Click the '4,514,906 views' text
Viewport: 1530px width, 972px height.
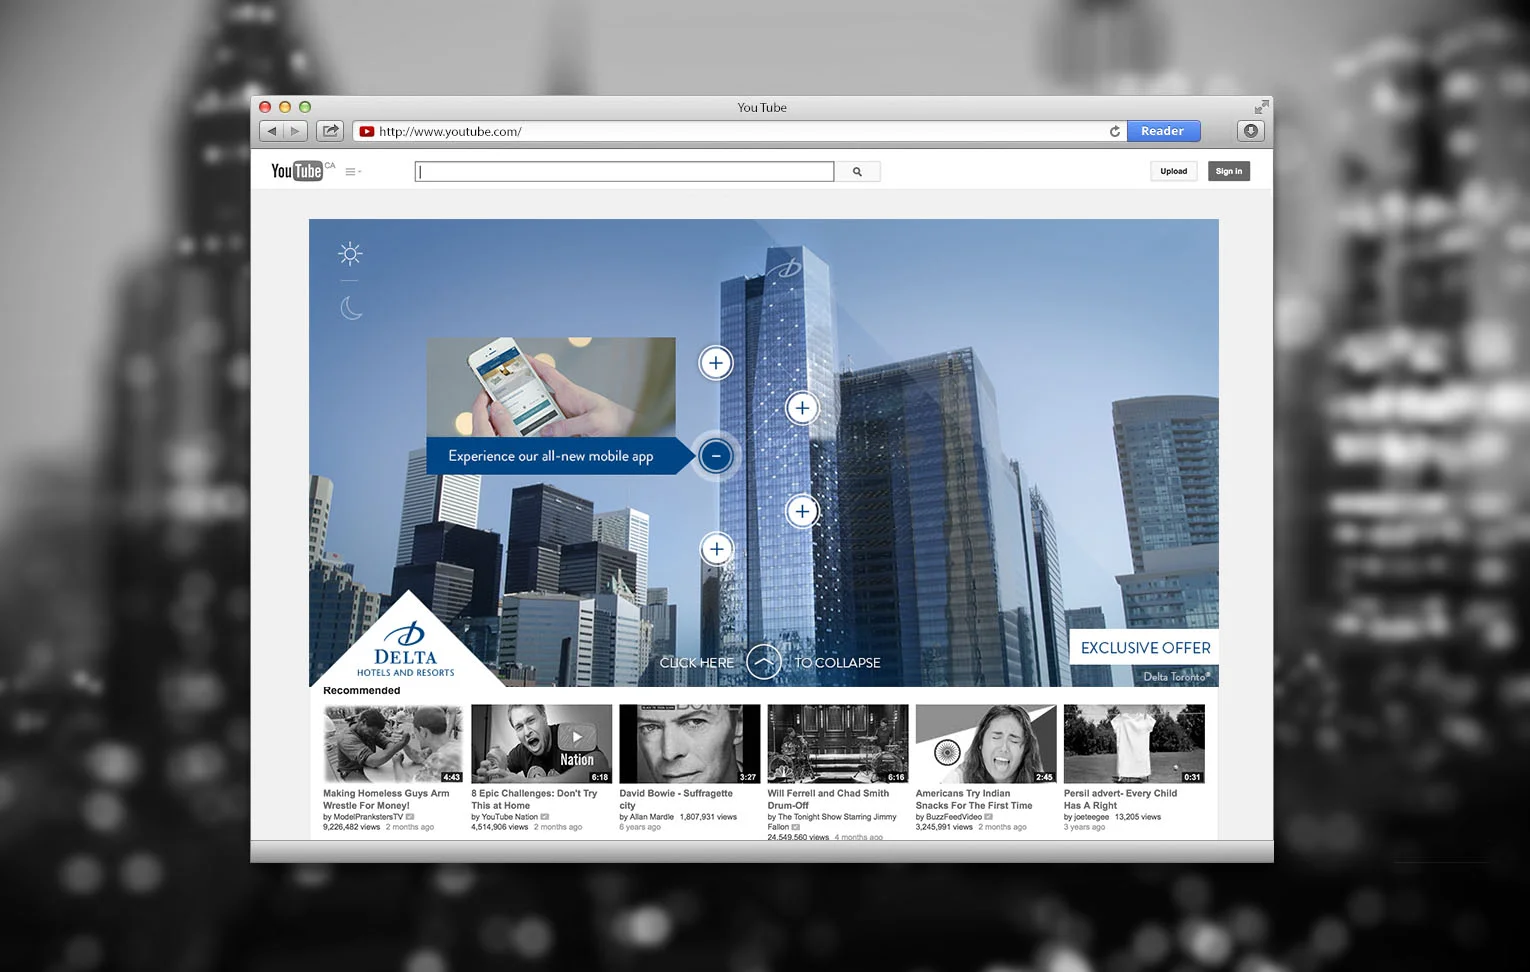[500, 827]
